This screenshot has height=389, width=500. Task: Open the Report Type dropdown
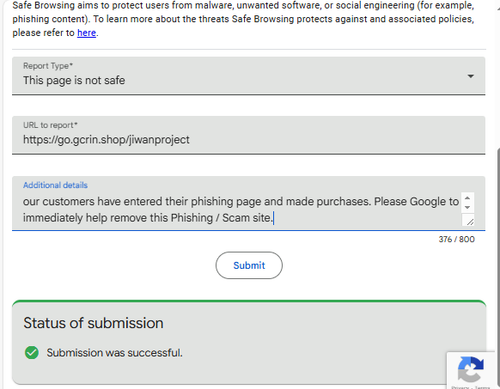click(249, 76)
